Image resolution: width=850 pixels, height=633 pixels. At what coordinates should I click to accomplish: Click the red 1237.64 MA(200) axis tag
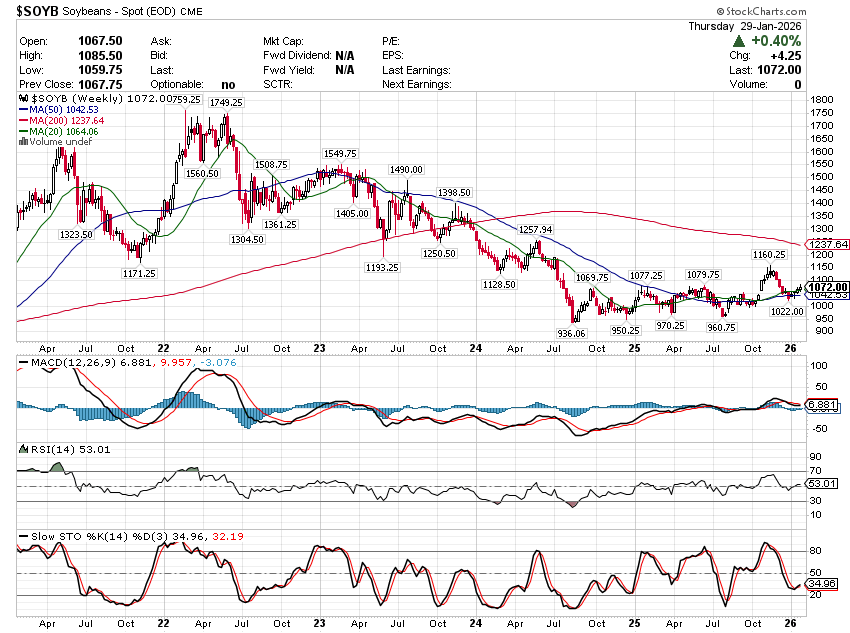(x=828, y=244)
